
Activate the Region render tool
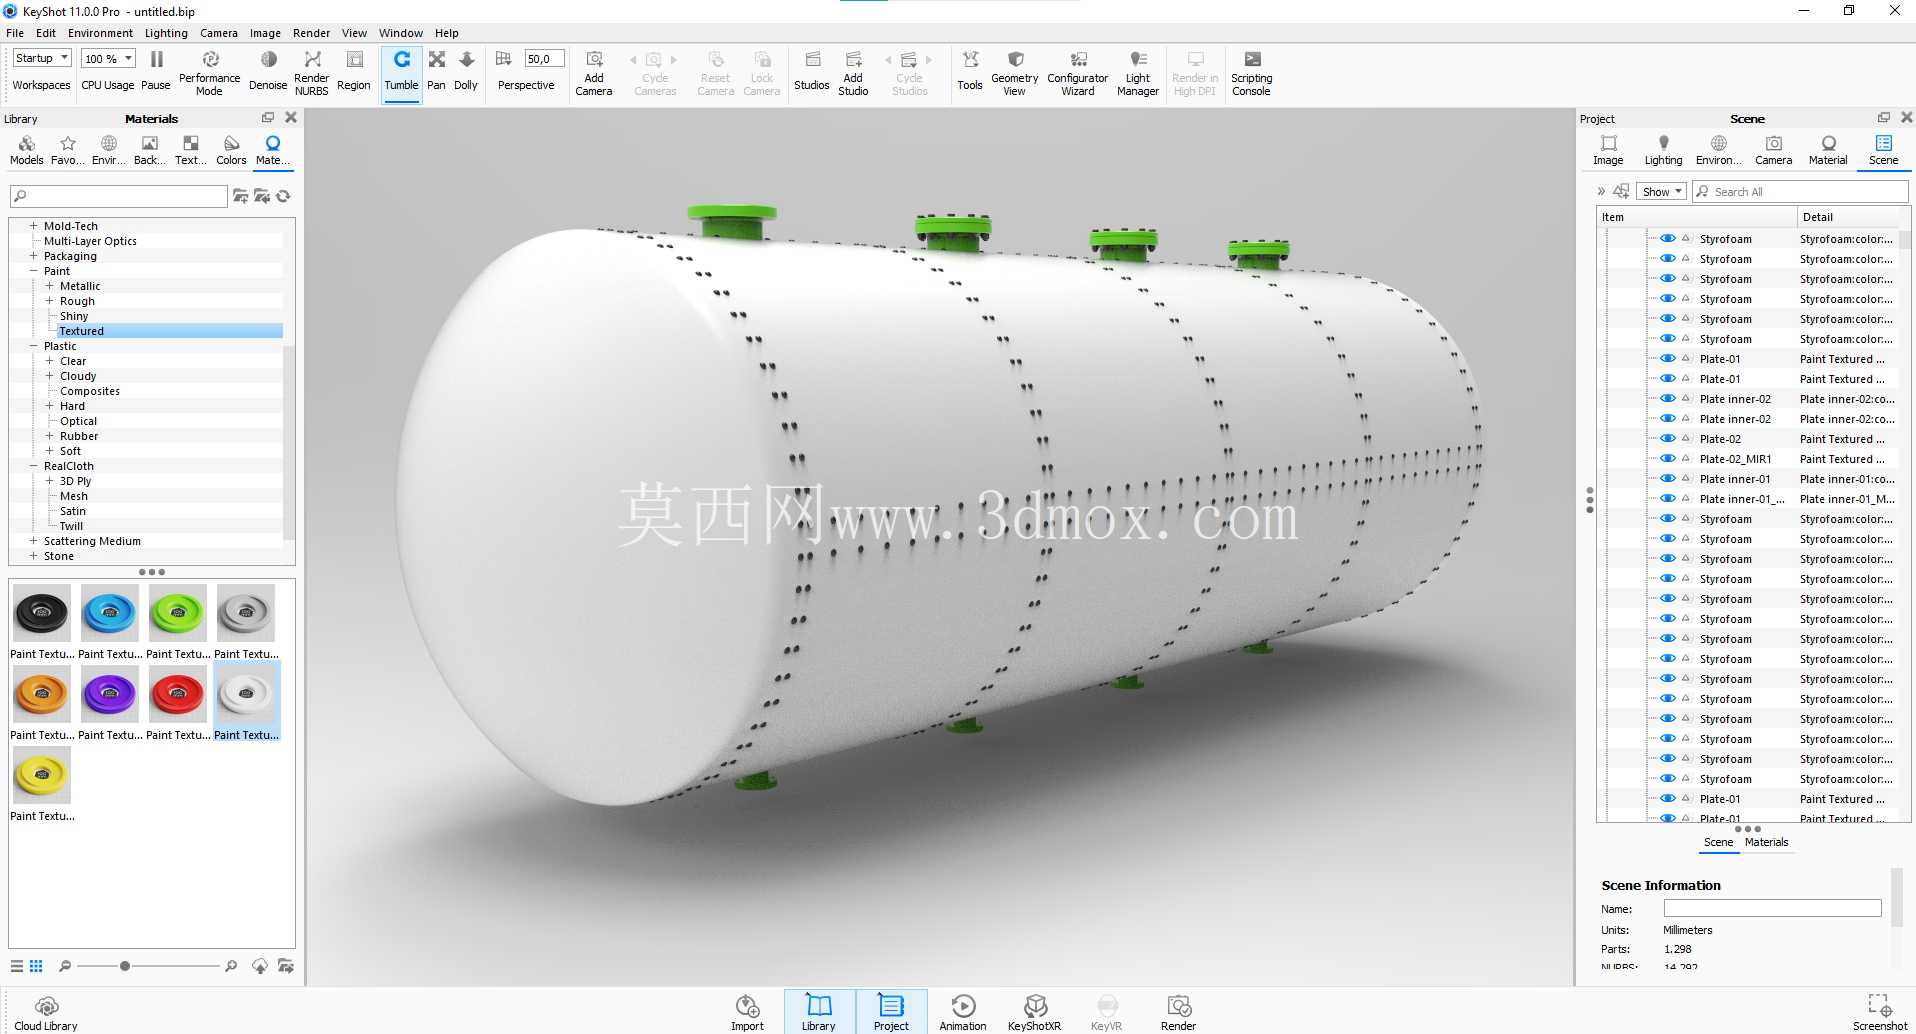click(x=354, y=71)
